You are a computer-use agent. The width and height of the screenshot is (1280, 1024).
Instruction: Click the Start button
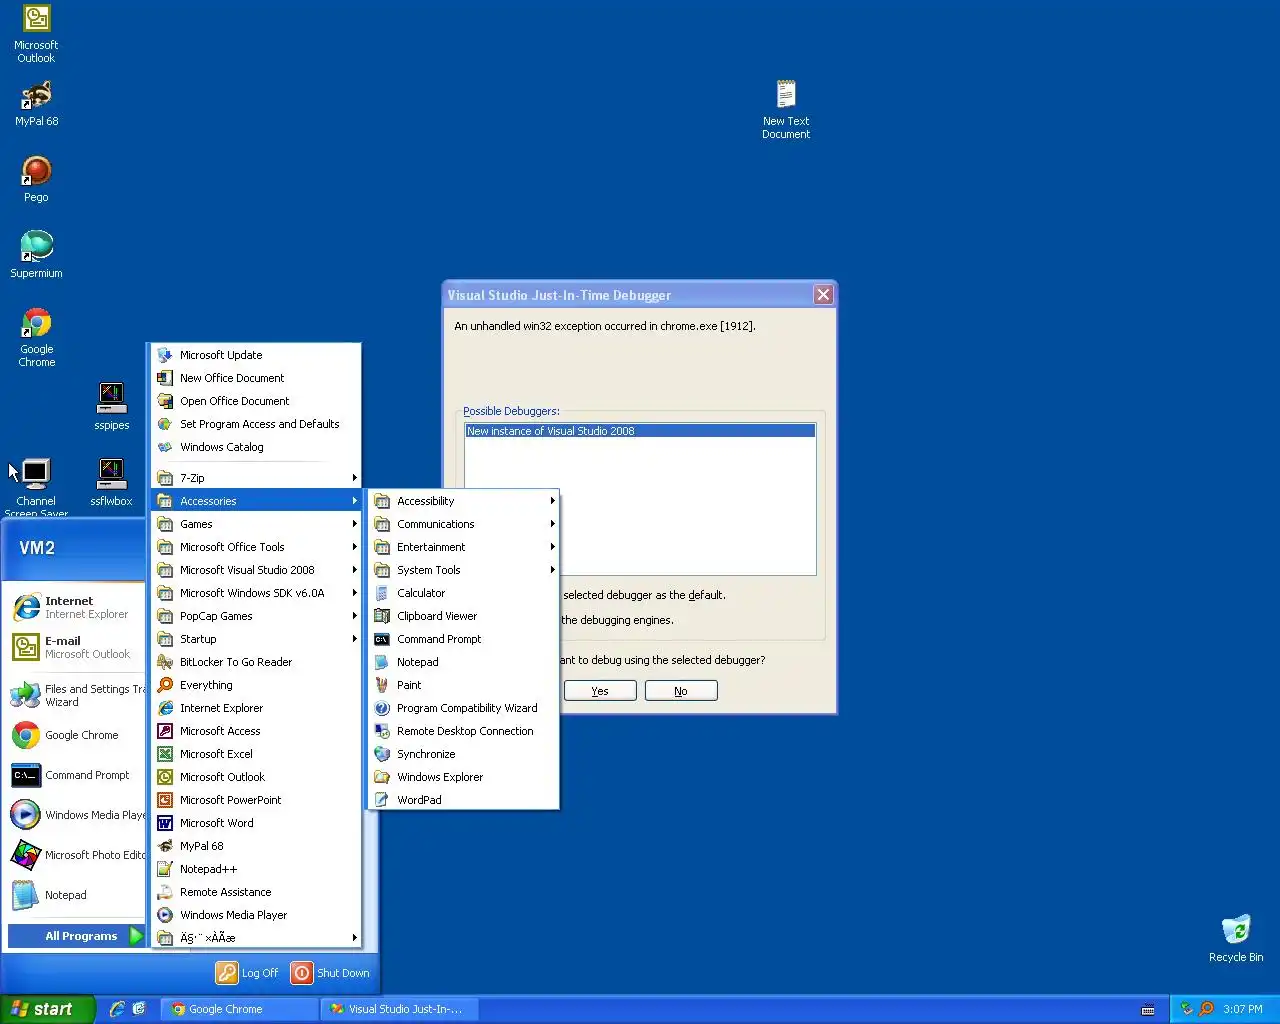click(x=48, y=1009)
